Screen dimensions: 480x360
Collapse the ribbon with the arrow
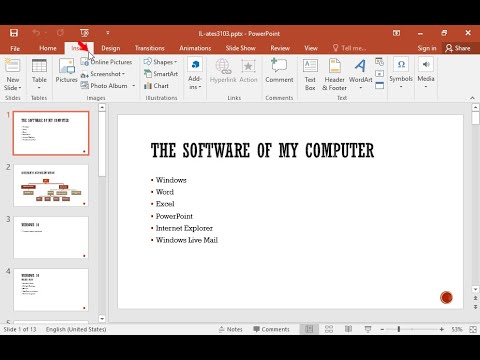(472, 98)
